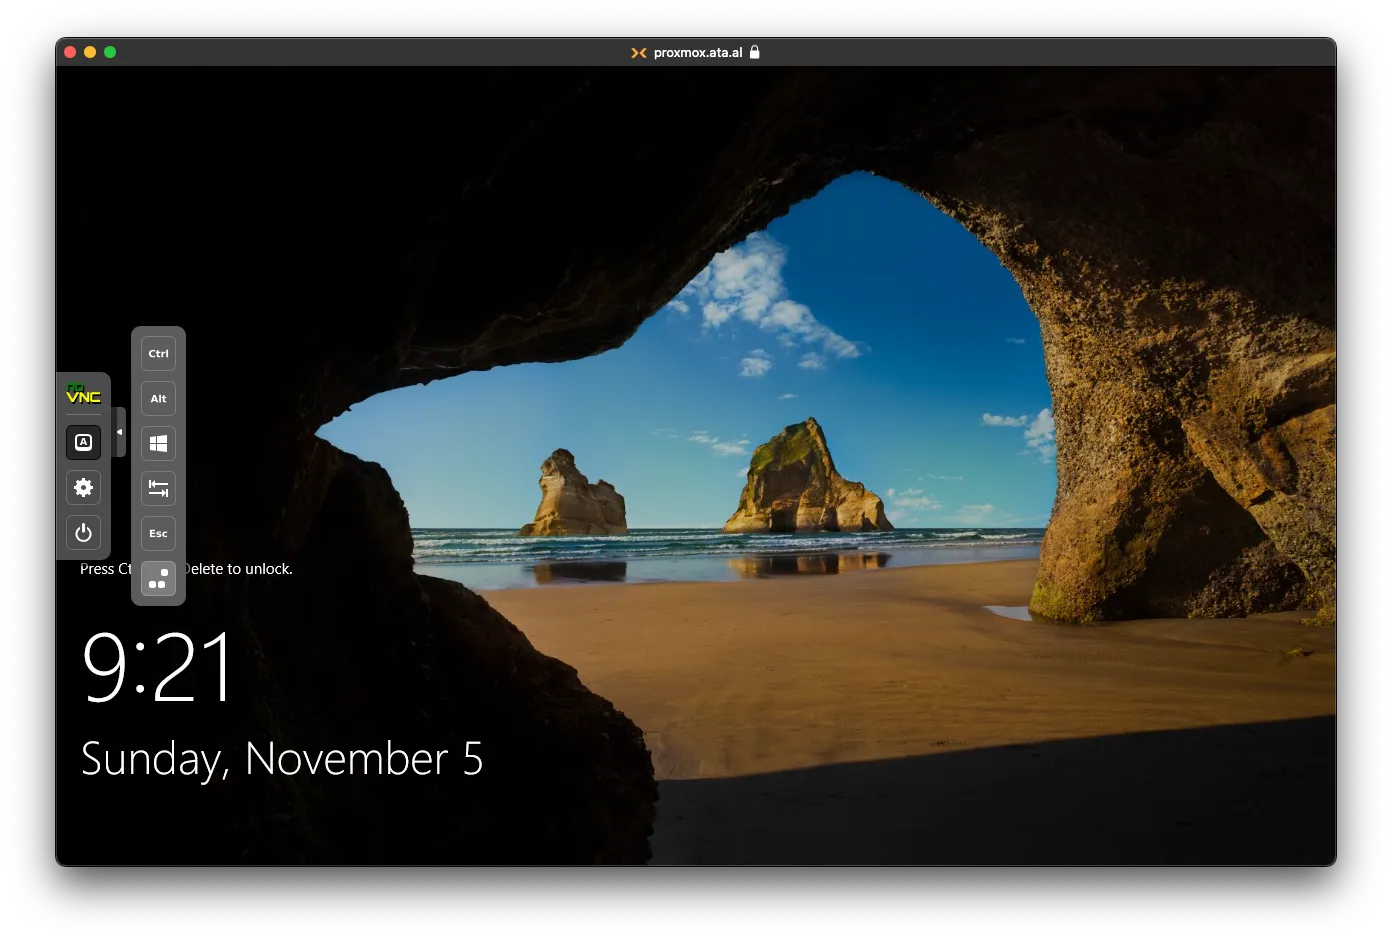Click the unlock instruction text
This screenshot has width=1392, height=940.
pos(186,569)
